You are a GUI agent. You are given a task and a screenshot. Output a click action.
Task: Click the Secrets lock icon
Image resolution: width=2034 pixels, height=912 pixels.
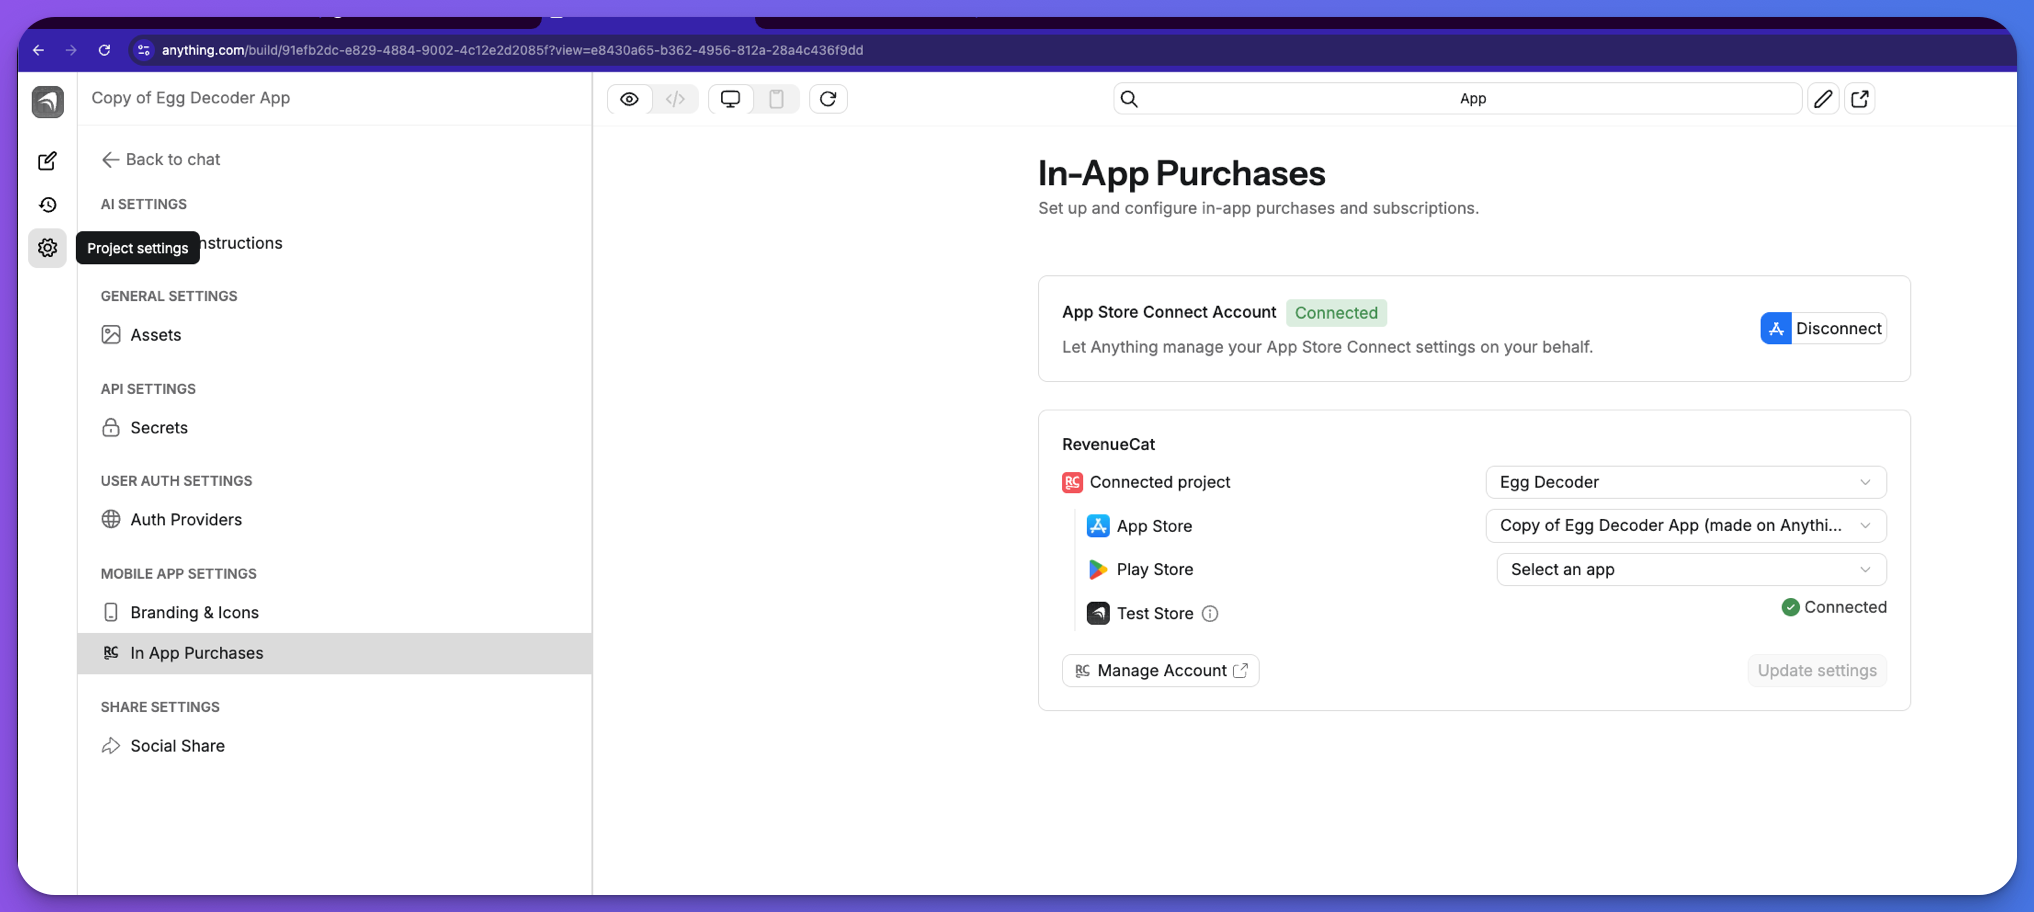111,428
